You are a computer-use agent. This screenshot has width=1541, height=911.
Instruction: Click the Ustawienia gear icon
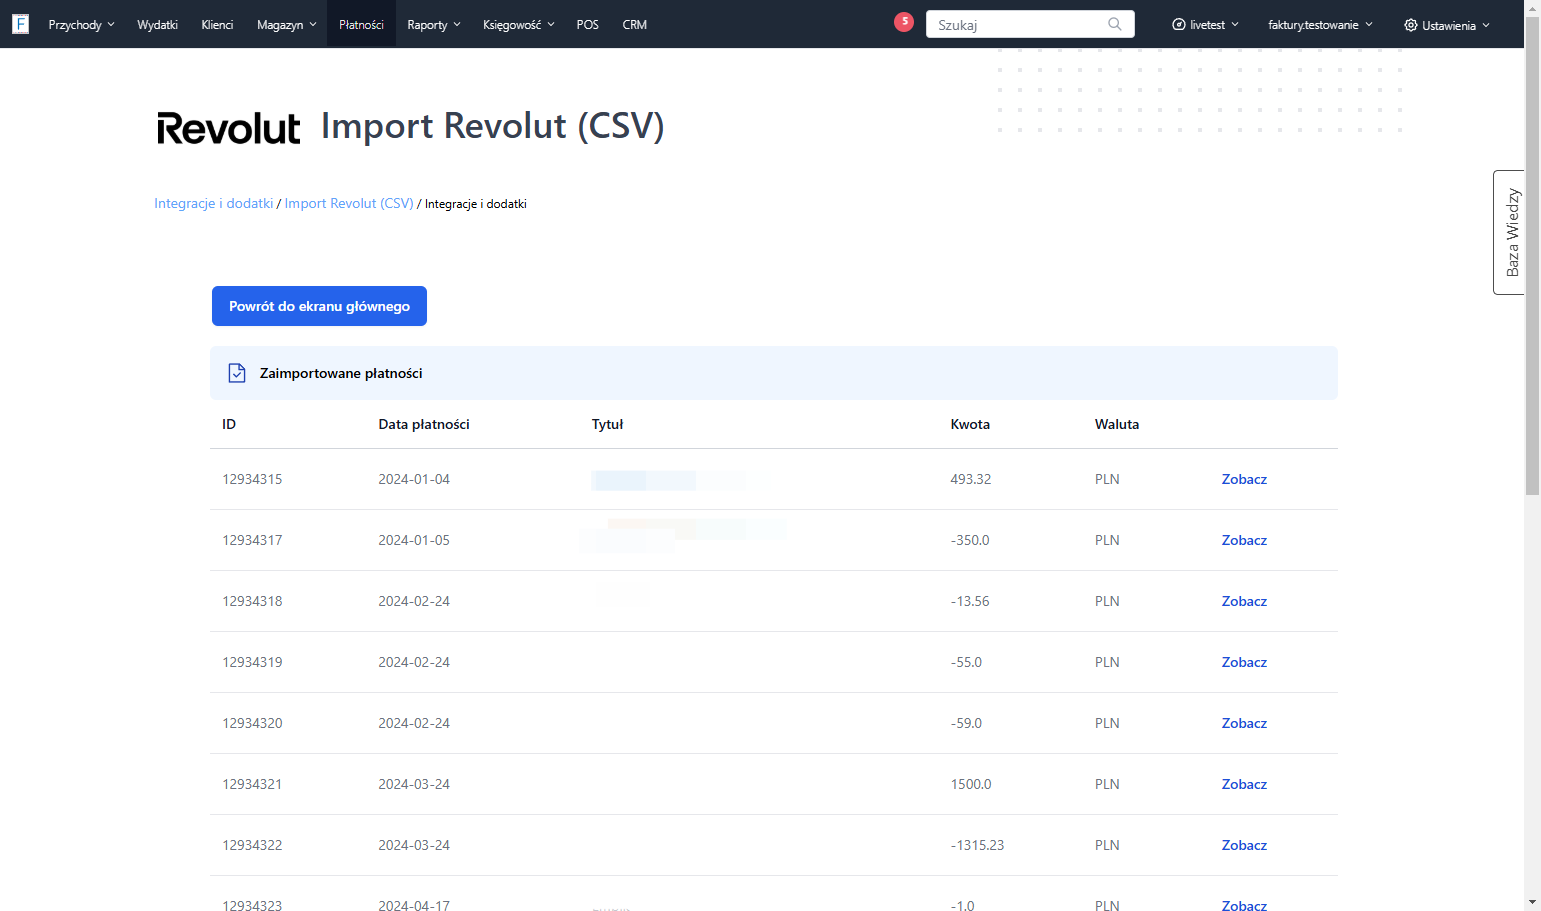click(1410, 25)
